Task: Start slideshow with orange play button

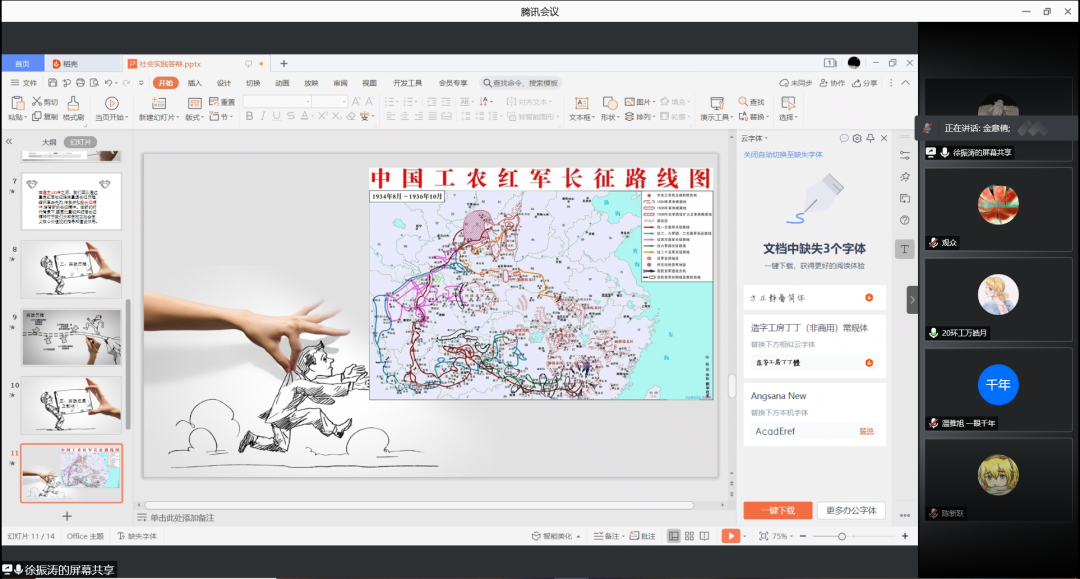Action: pos(731,536)
